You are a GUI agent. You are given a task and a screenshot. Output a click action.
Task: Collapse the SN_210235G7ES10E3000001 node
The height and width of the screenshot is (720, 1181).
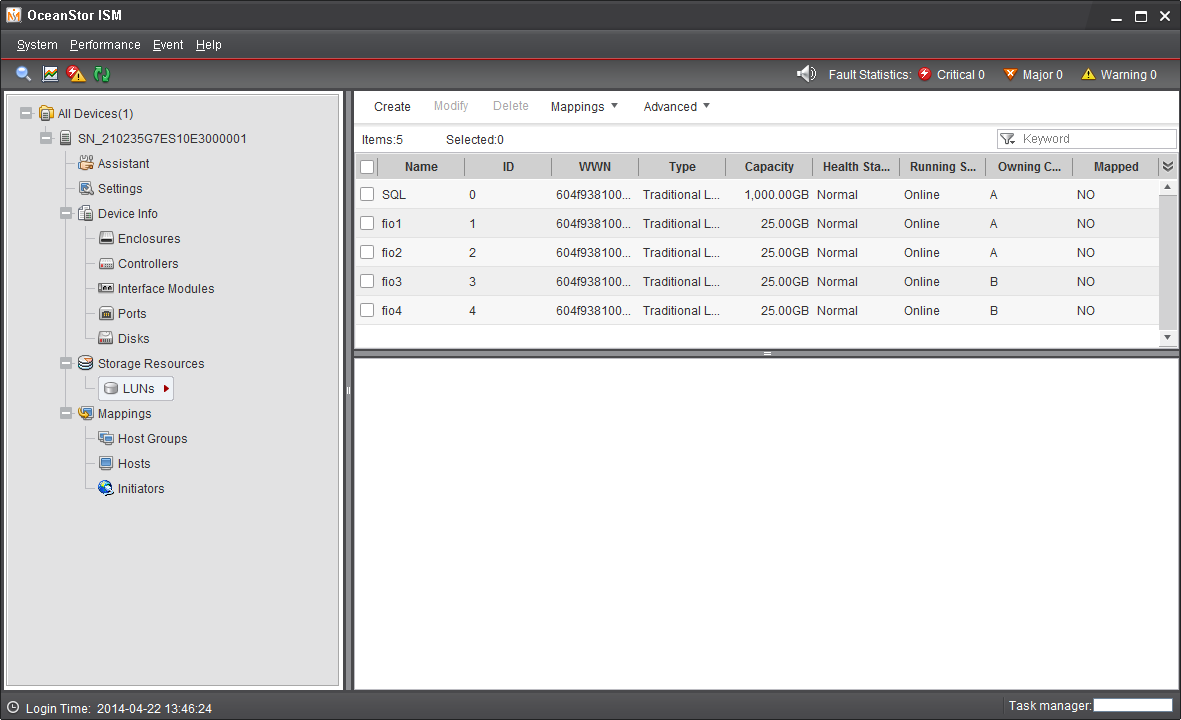(x=46, y=138)
